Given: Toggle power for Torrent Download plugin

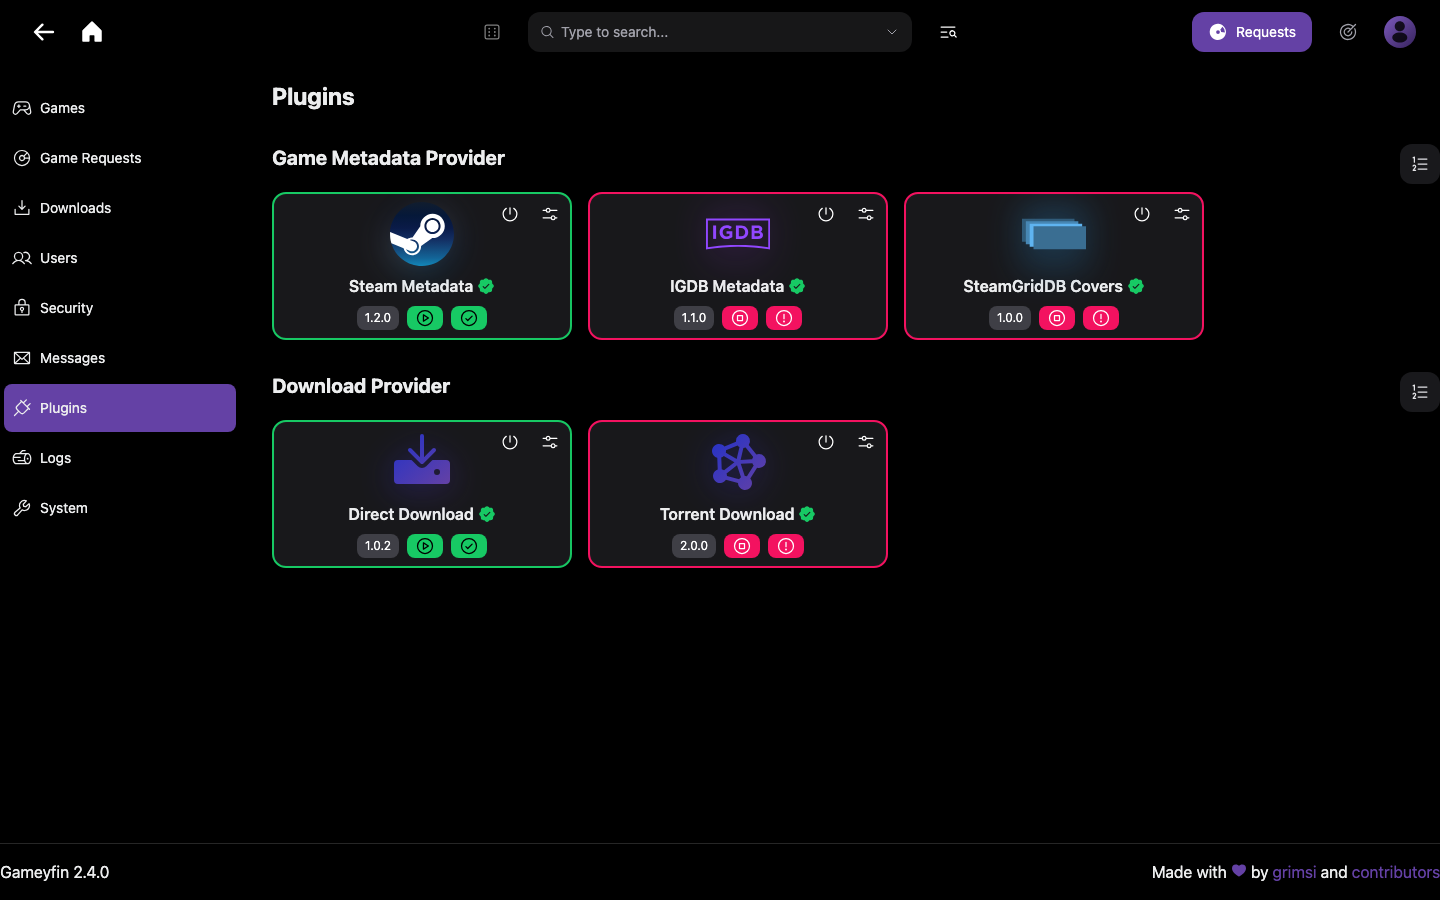Looking at the screenshot, I should coord(826,442).
